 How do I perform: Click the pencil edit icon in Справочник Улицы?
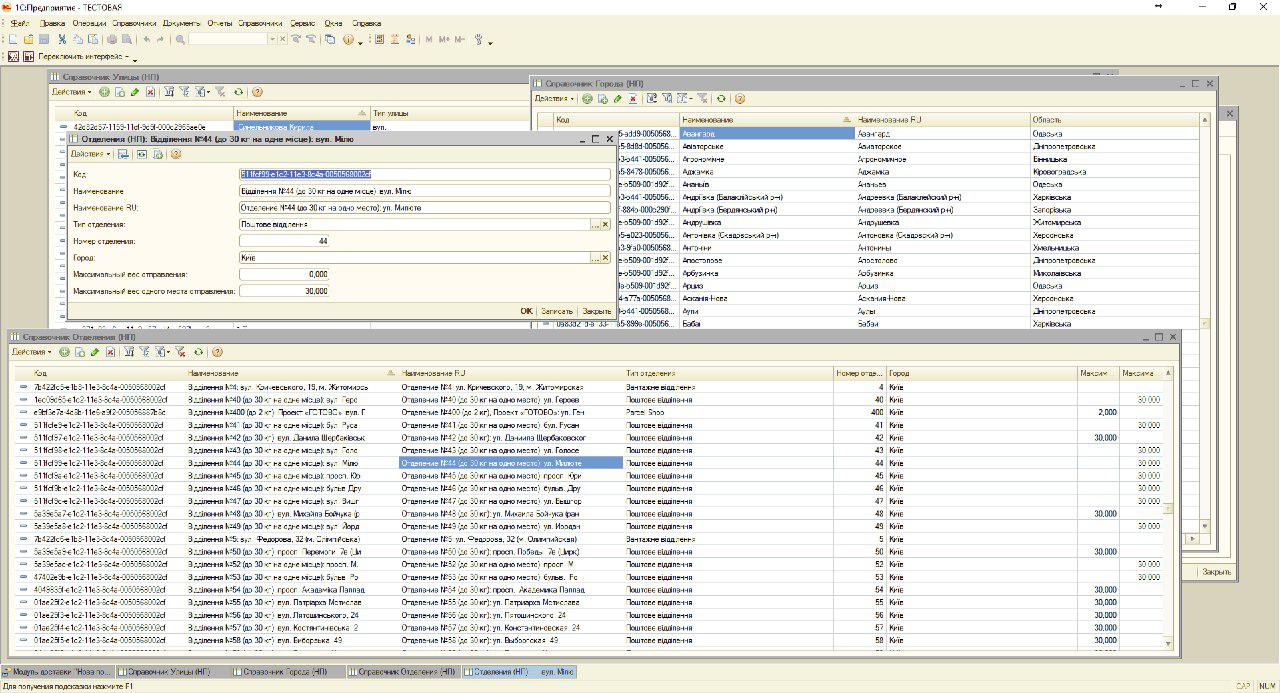point(135,92)
